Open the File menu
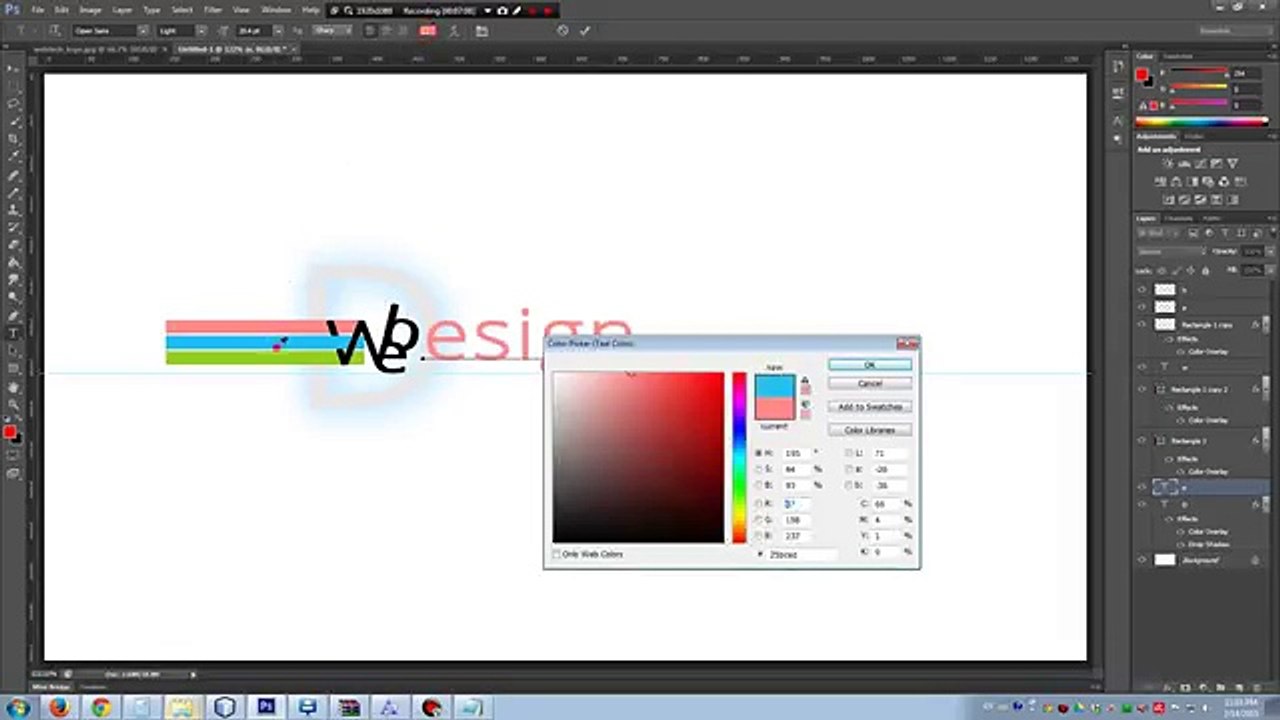This screenshot has height=720, width=1280. [37, 9]
